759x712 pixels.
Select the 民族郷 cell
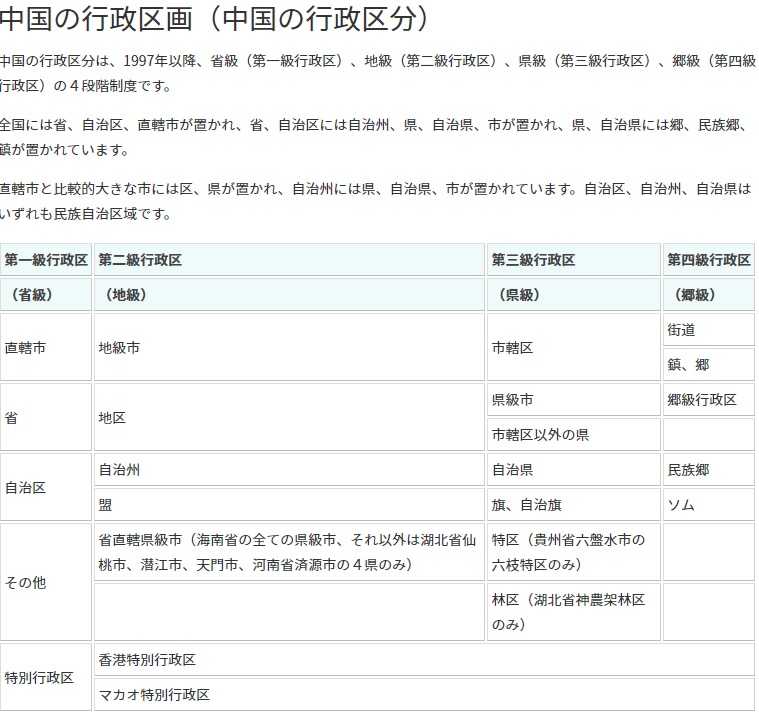click(709, 470)
